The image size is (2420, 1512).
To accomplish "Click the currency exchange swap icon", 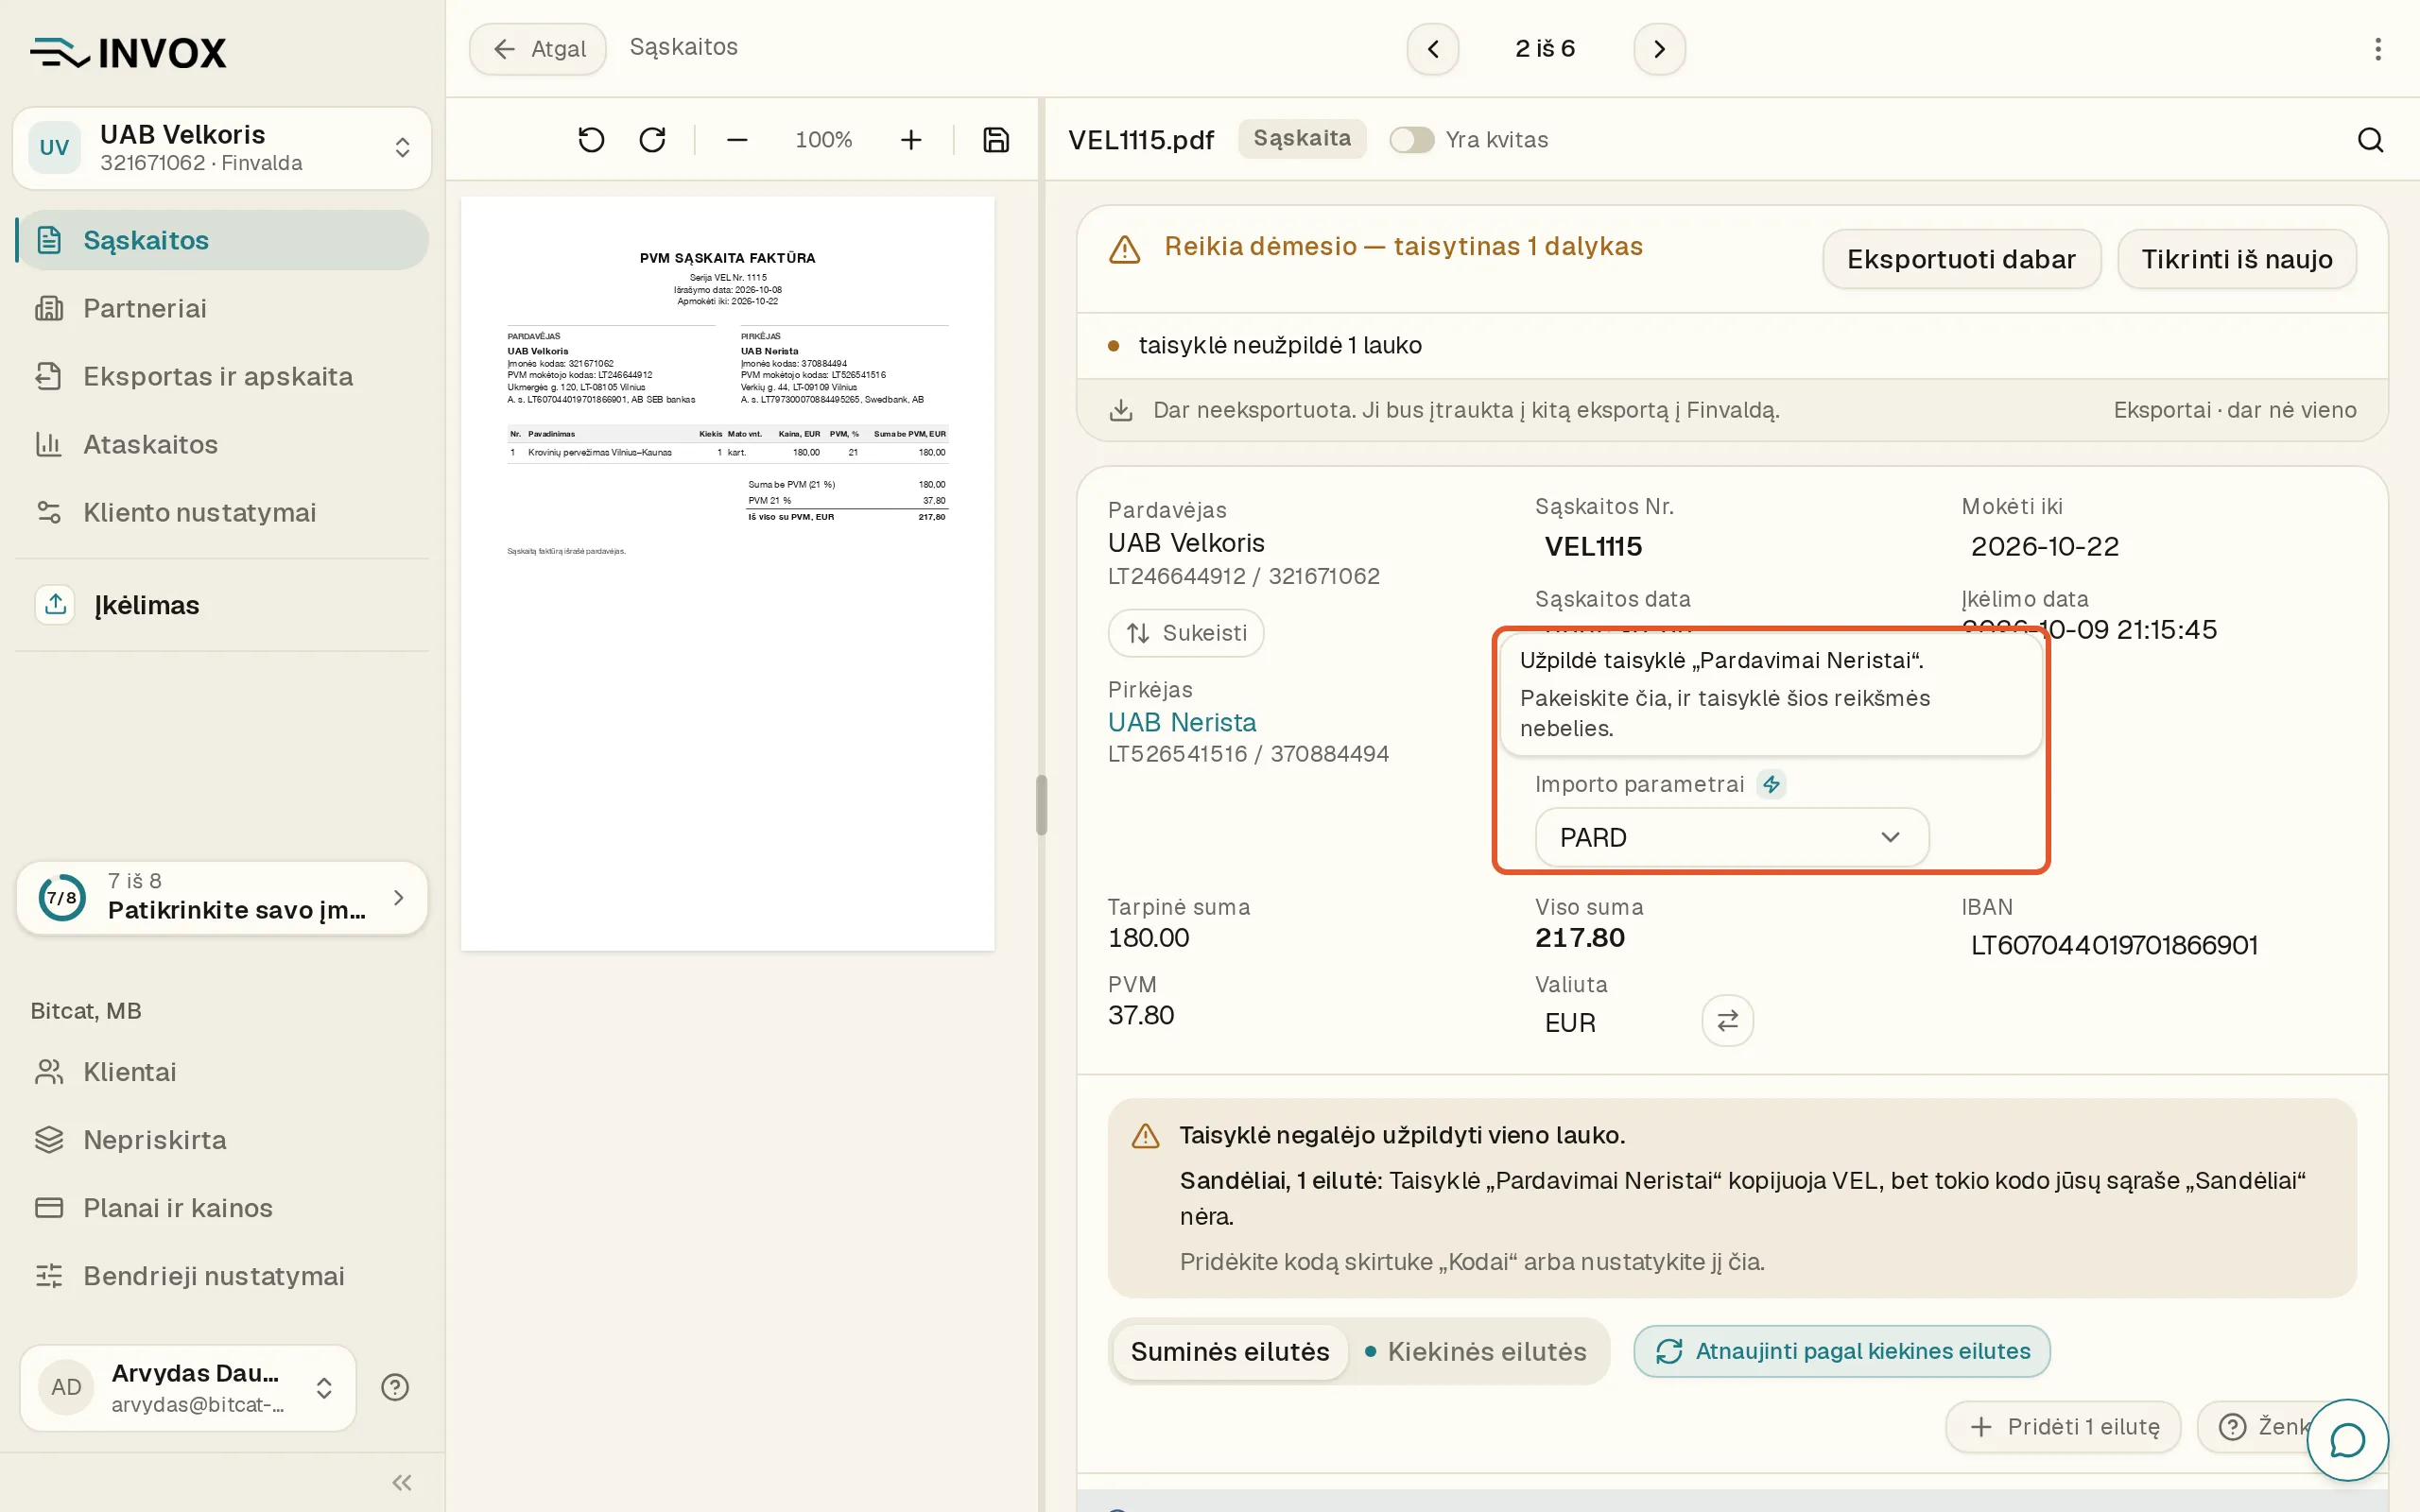I will point(1727,1021).
